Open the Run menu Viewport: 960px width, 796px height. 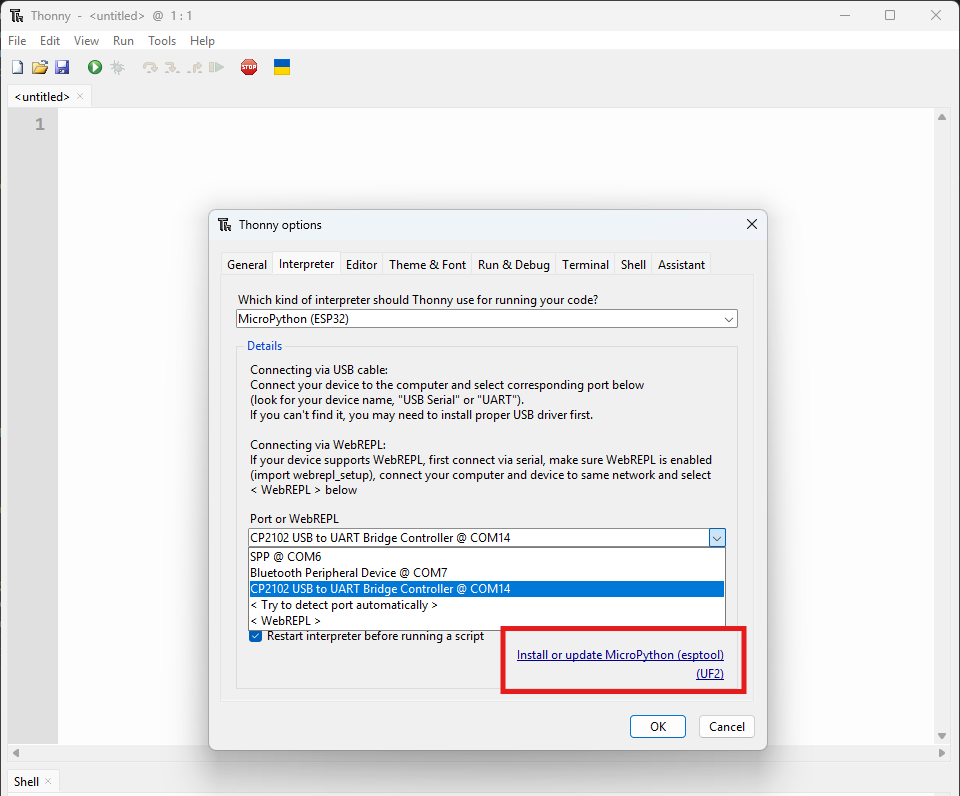pyautogui.click(x=123, y=40)
